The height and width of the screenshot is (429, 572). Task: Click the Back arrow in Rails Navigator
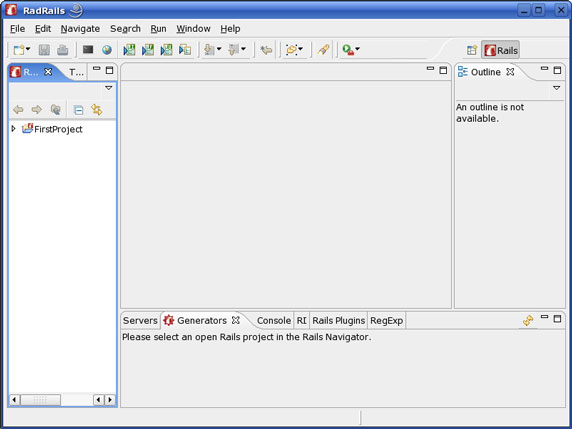click(18, 109)
